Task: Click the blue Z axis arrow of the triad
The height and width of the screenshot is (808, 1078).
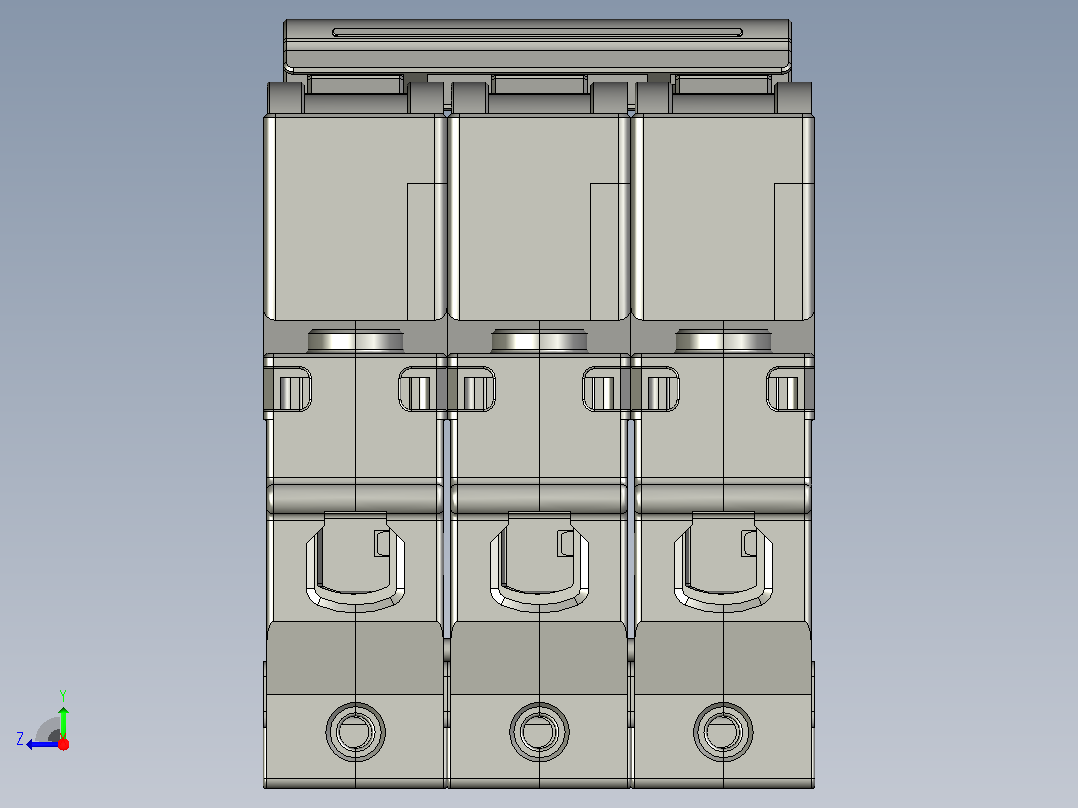Action: tap(43, 745)
